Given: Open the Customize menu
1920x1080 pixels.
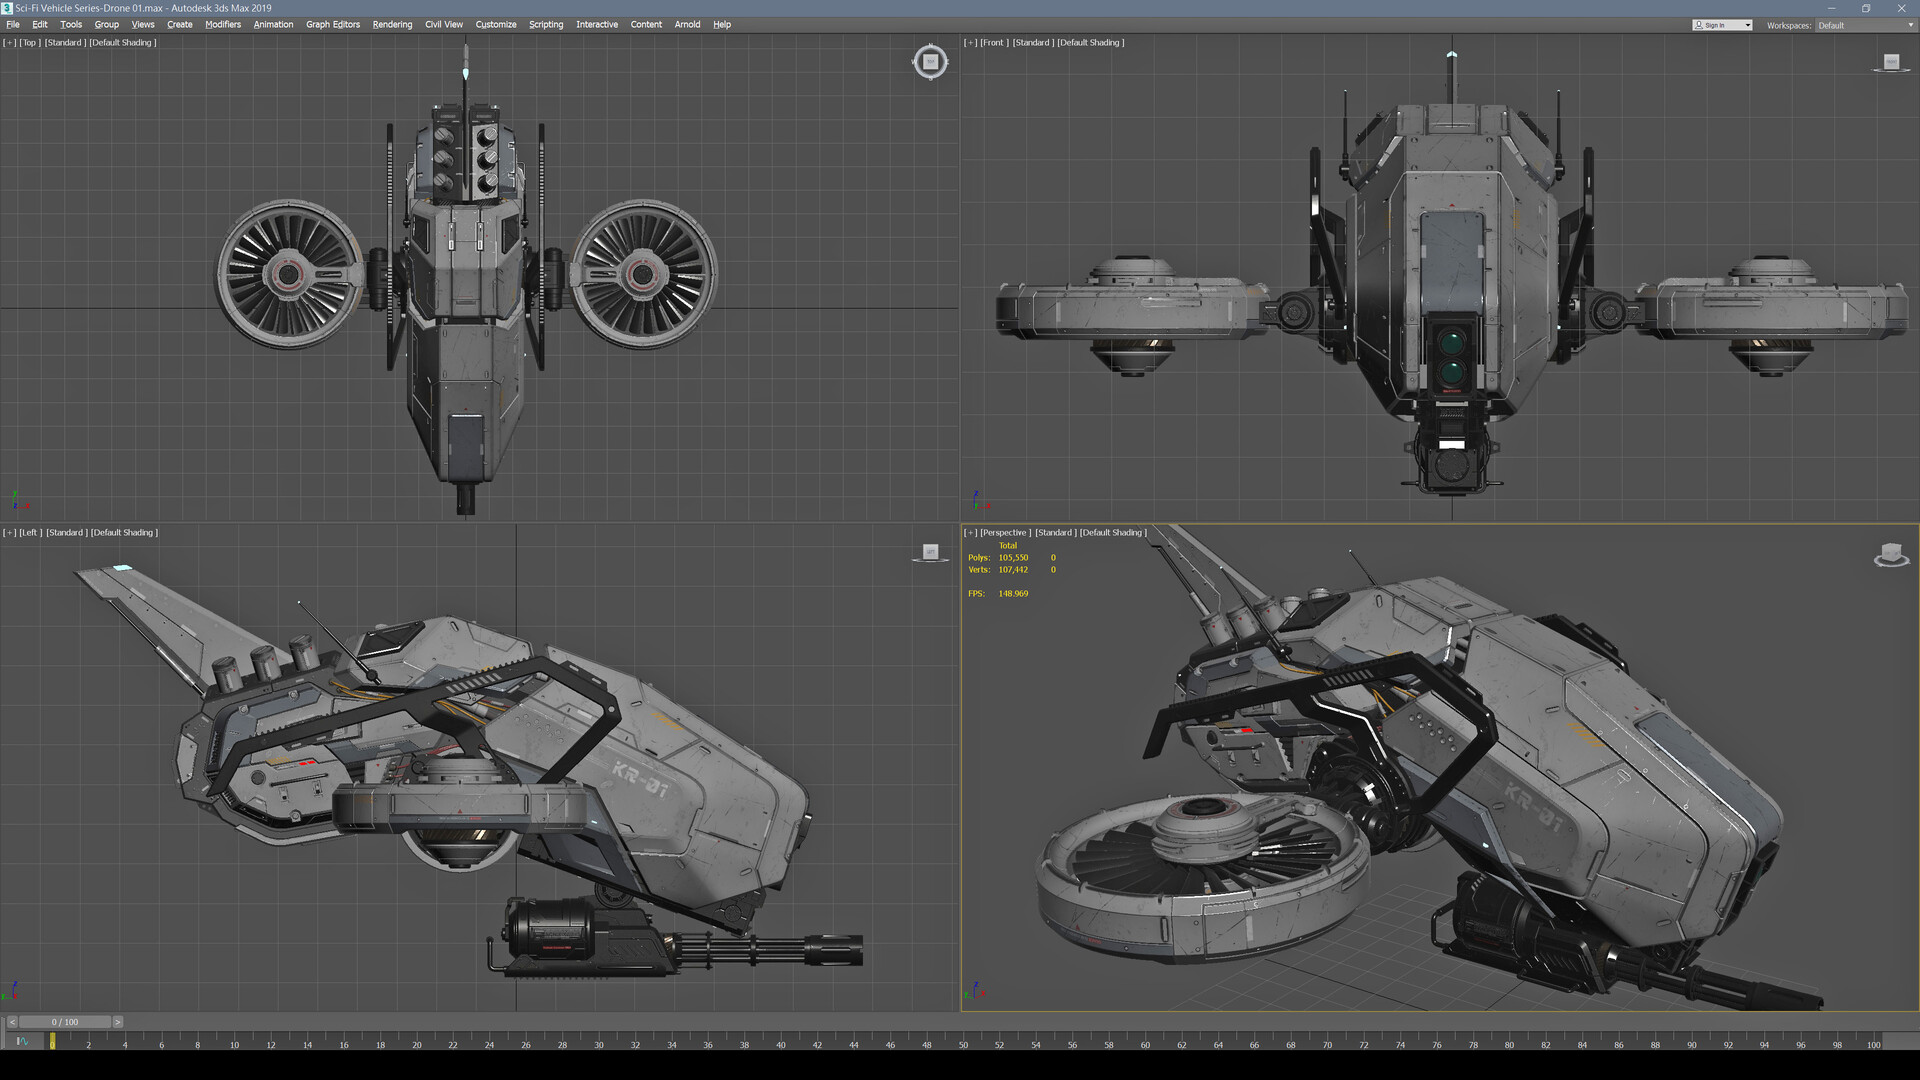Looking at the screenshot, I should pos(496,24).
